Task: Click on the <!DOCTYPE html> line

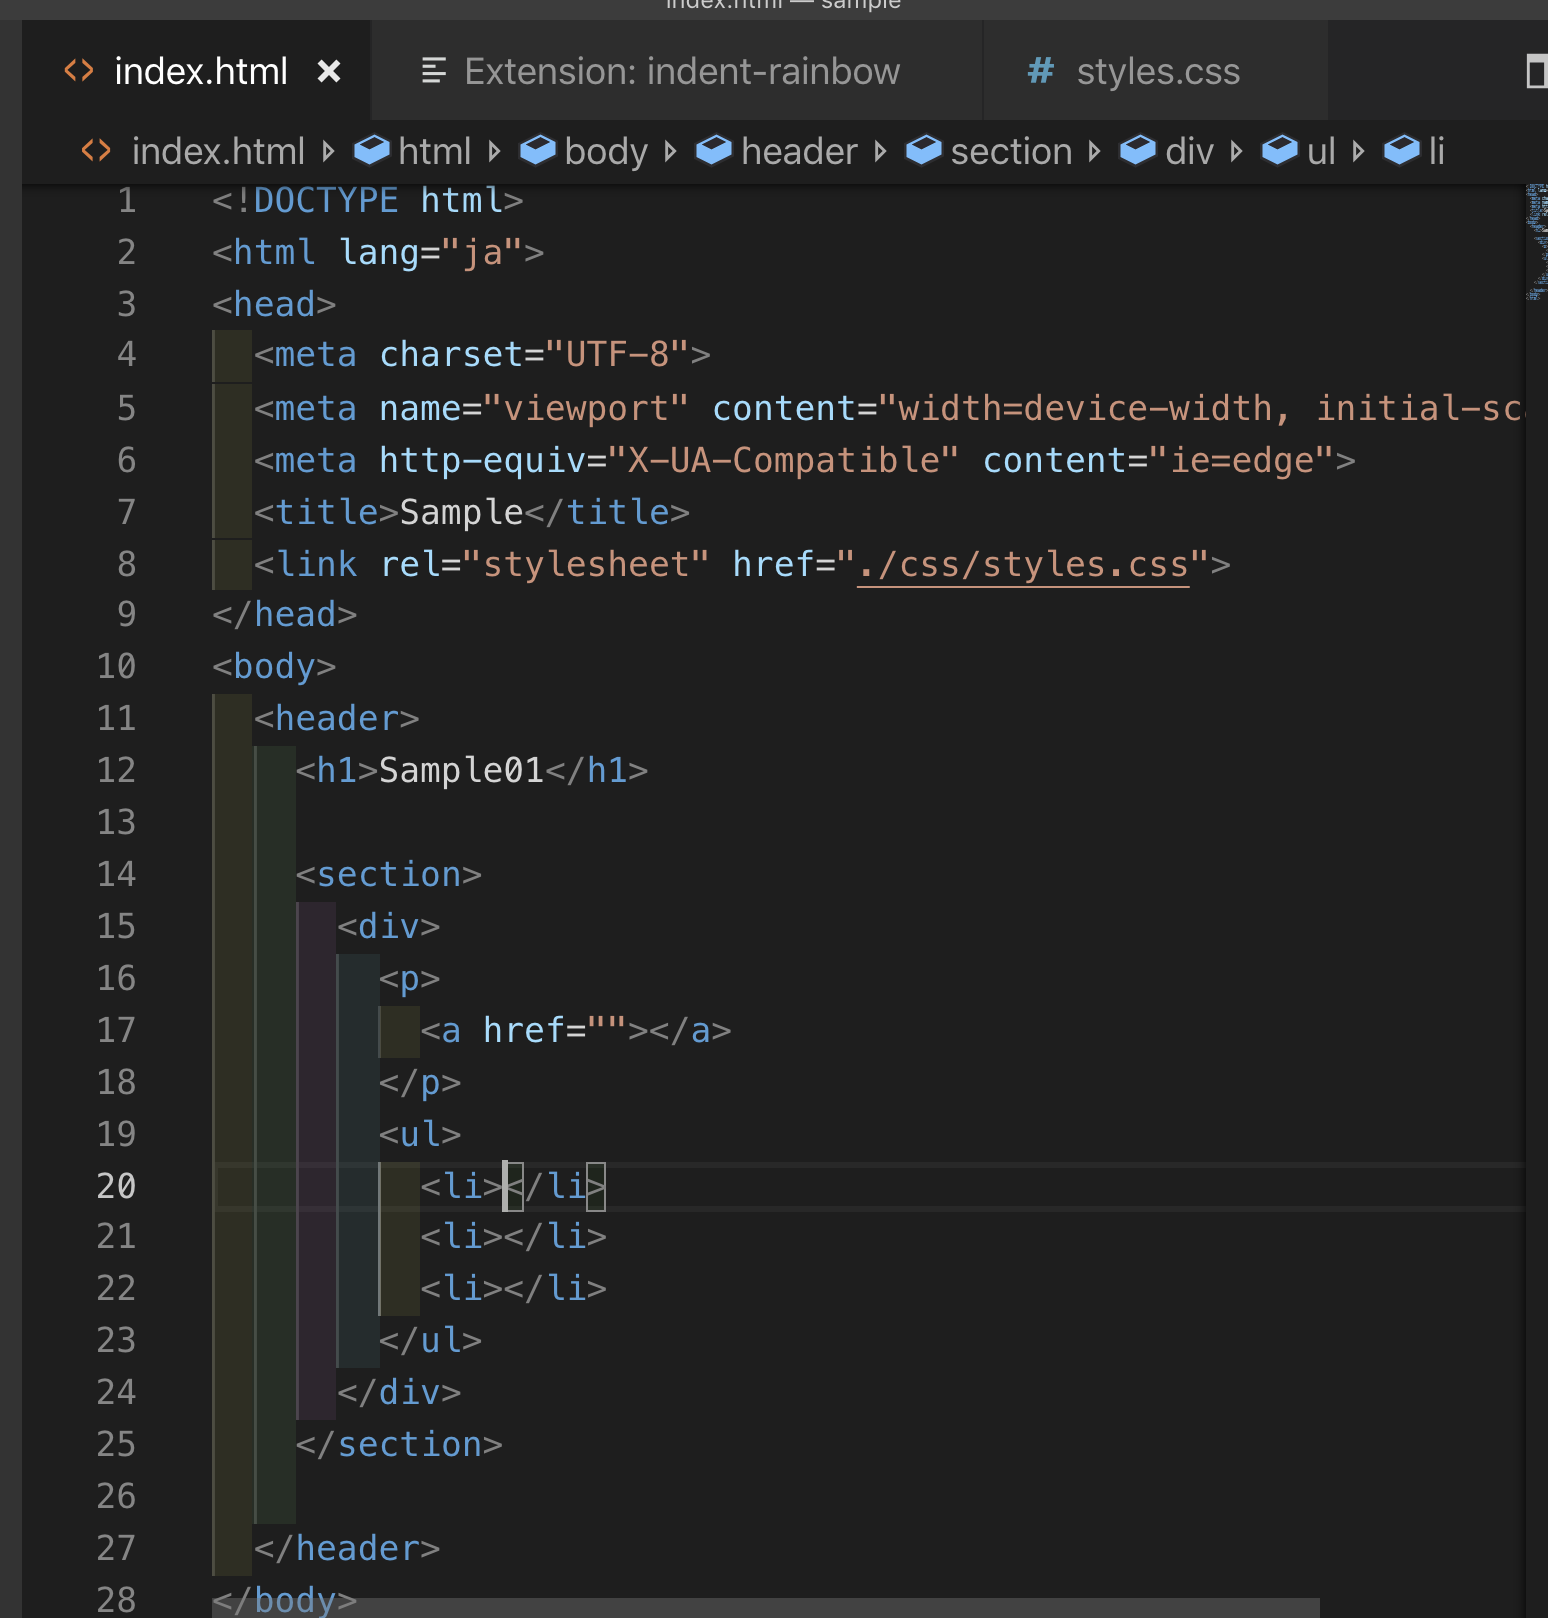Action: pos(367,200)
